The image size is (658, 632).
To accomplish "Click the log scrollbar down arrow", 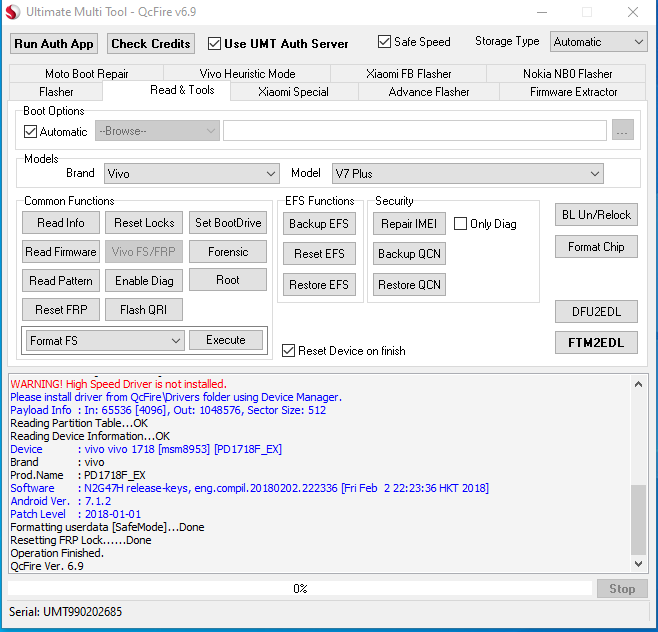I will [x=638, y=564].
